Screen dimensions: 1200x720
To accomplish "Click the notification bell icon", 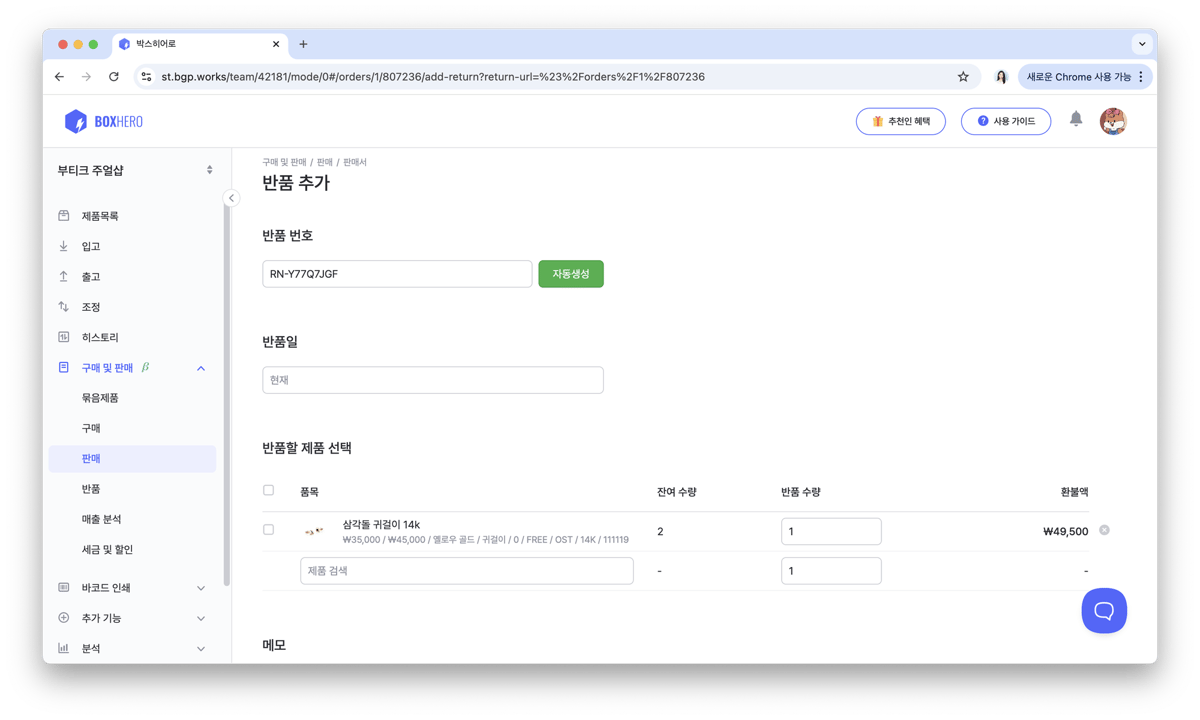I will point(1076,119).
